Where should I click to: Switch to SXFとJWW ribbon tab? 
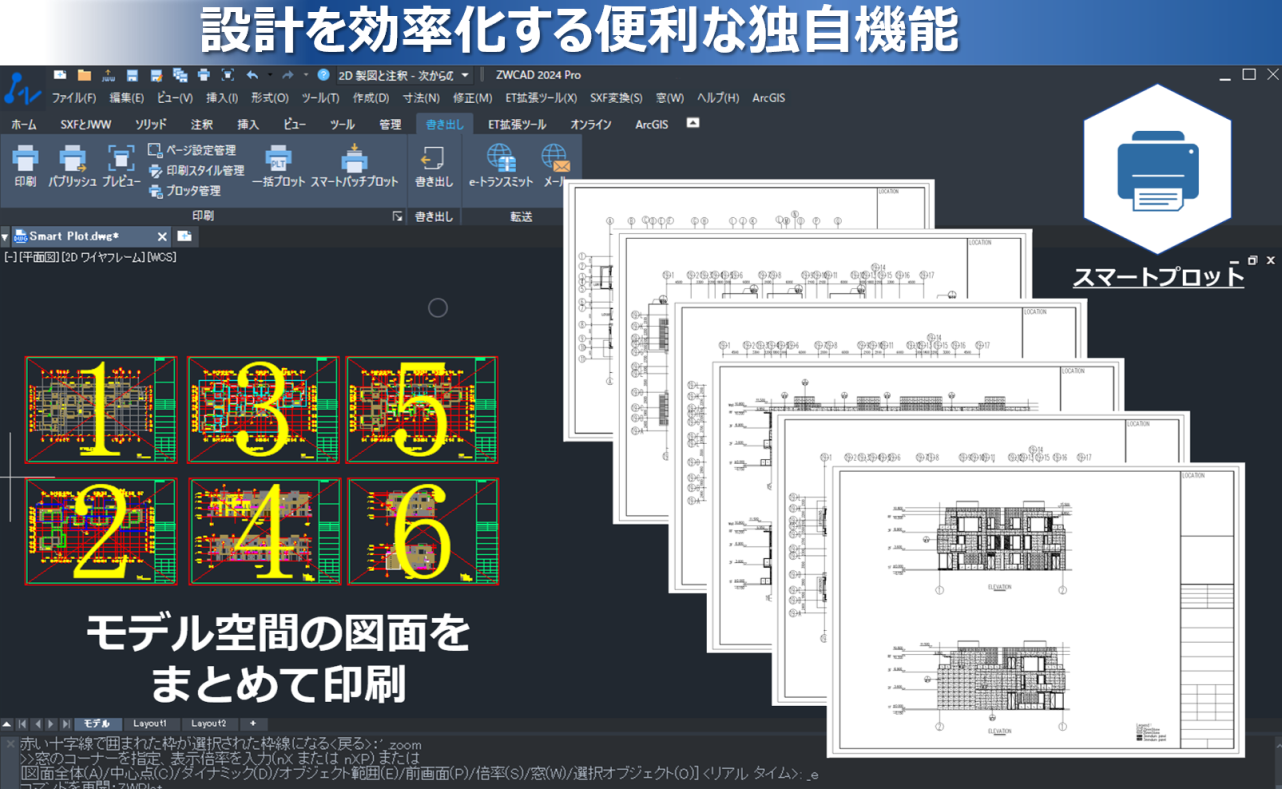coord(86,124)
